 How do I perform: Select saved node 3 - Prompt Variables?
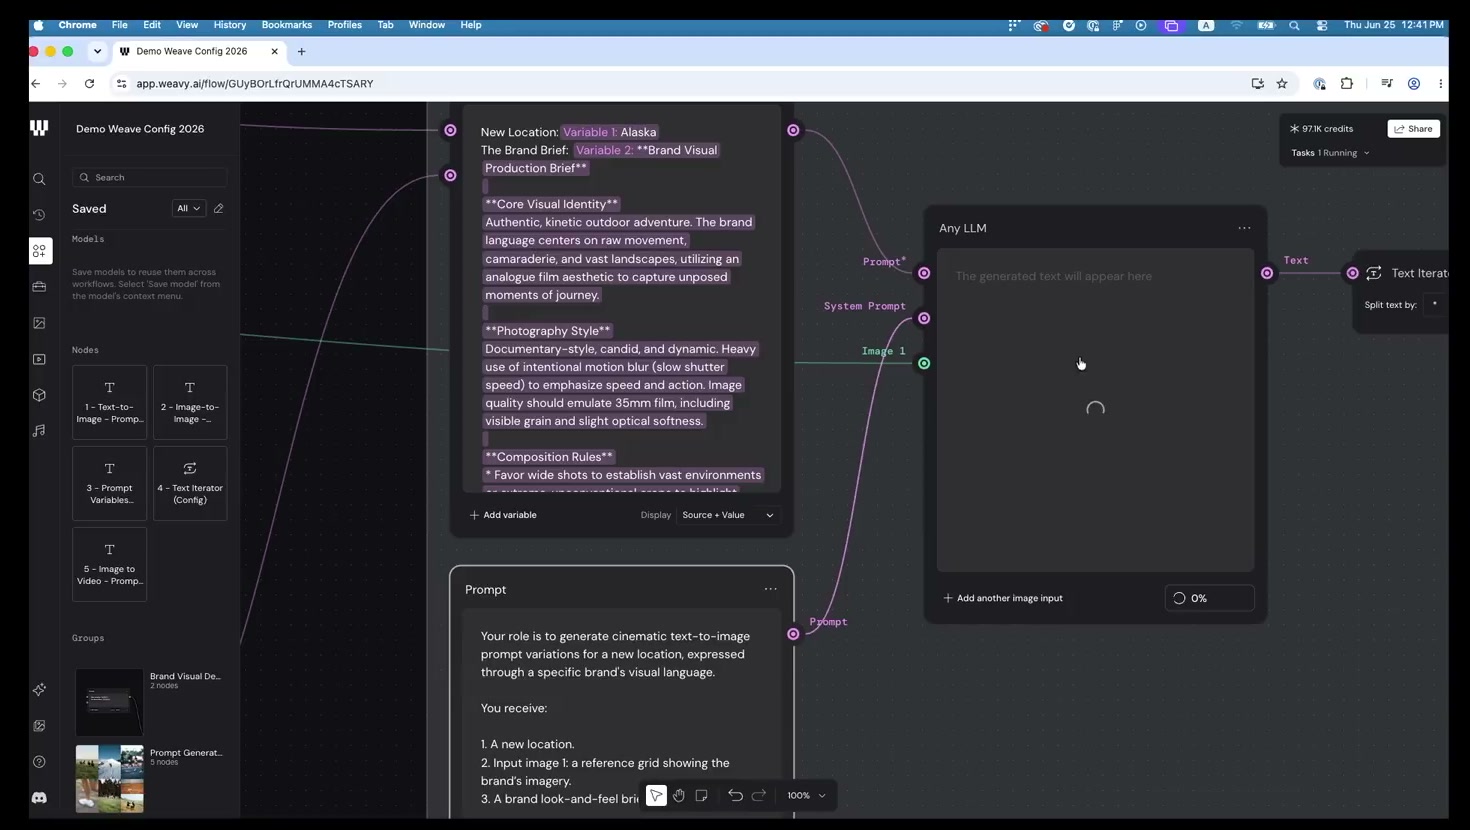coord(110,483)
